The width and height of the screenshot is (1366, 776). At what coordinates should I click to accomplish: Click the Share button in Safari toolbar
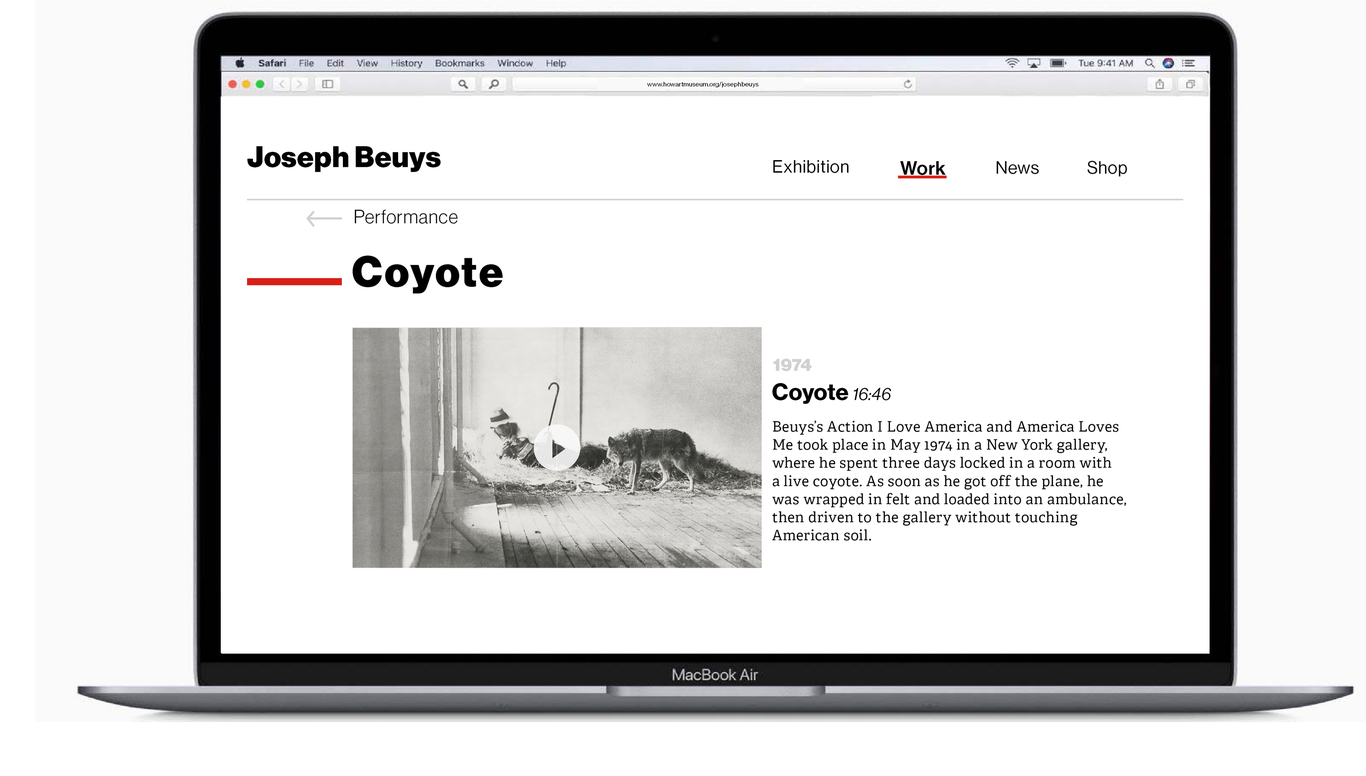click(x=1159, y=84)
